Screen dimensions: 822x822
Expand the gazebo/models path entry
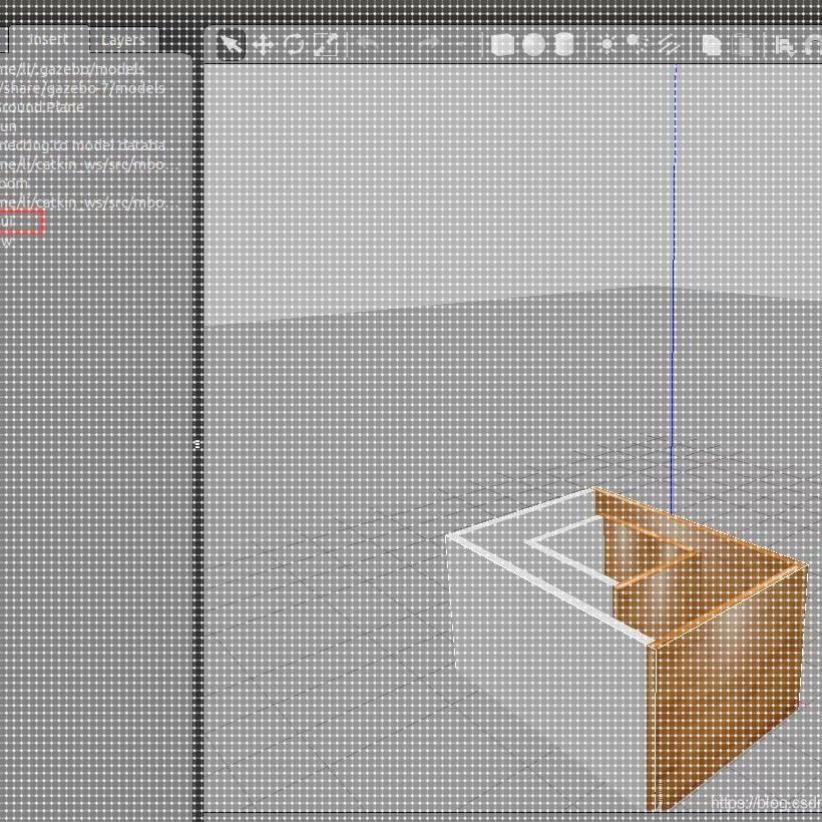[70, 69]
